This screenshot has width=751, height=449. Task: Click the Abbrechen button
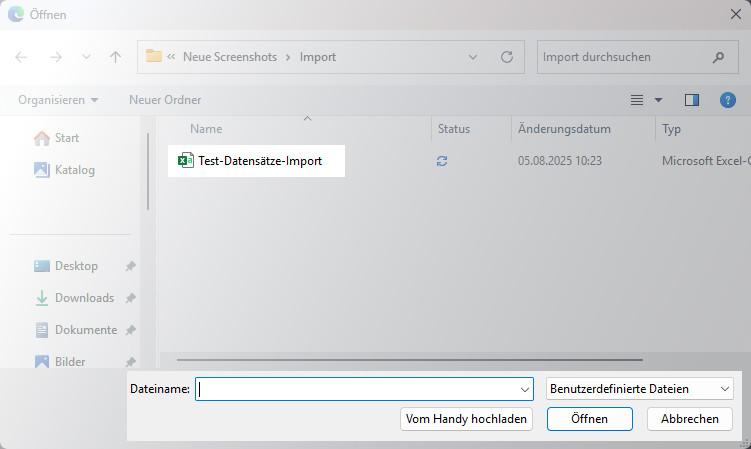coord(689,419)
